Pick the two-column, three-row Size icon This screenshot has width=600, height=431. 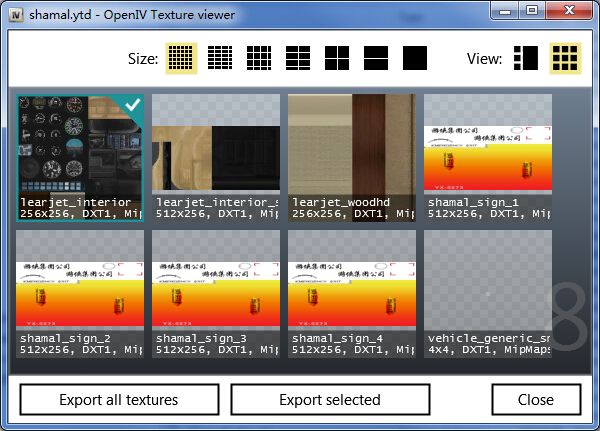(298, 58)
